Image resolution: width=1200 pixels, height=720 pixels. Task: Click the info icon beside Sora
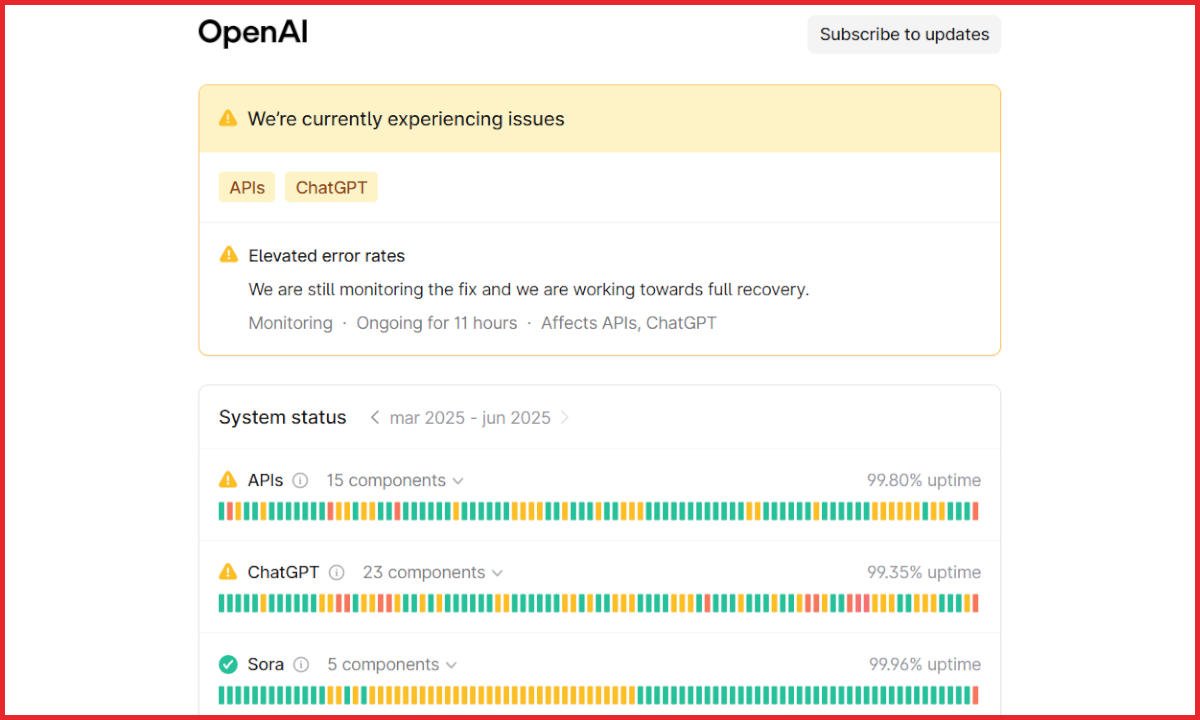[x=301, y=664]
